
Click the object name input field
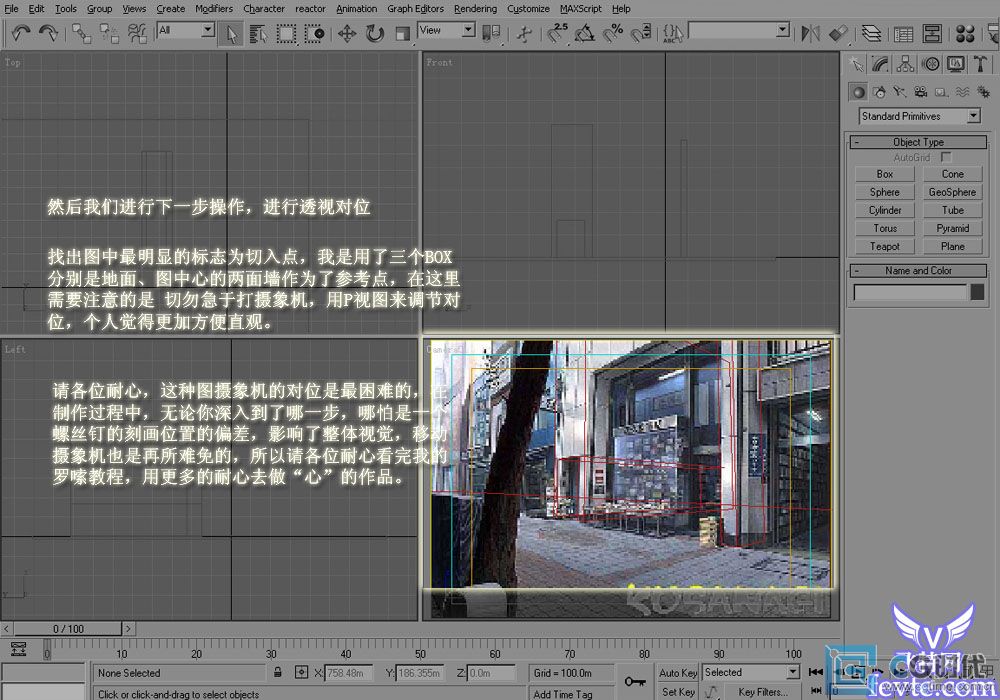[x=910, y=292]
